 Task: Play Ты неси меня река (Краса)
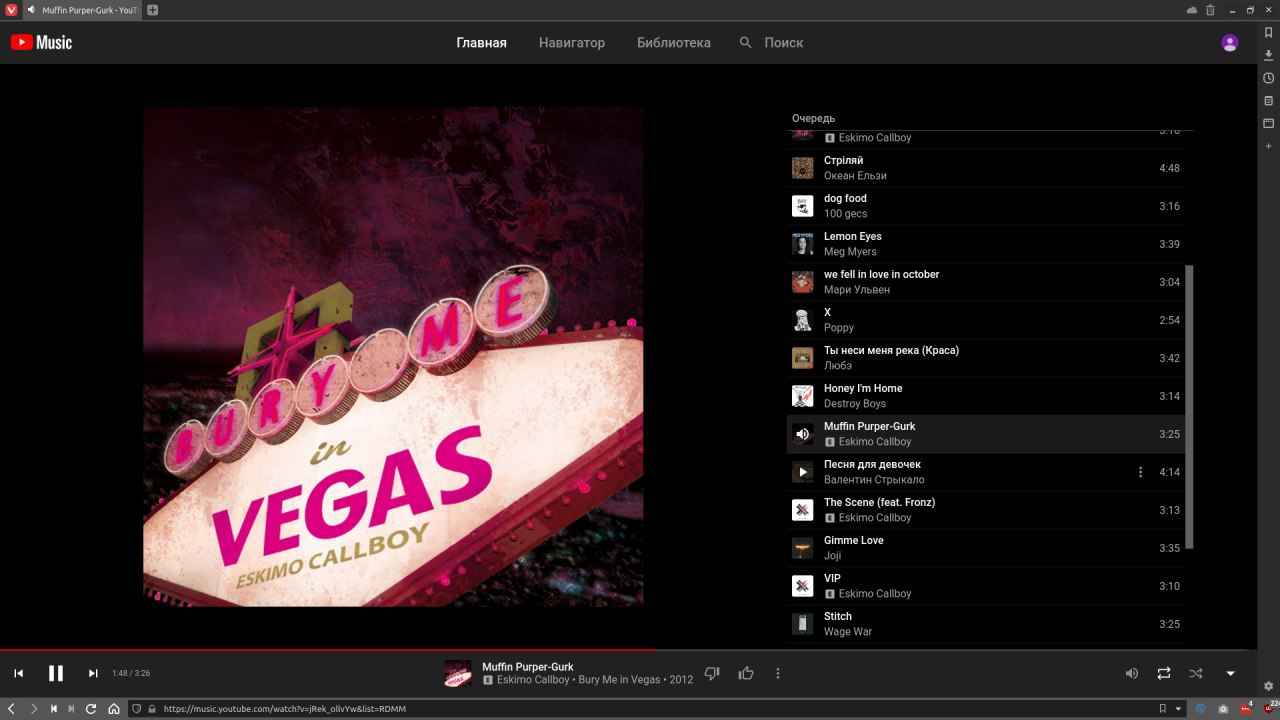tap(985, 358)
